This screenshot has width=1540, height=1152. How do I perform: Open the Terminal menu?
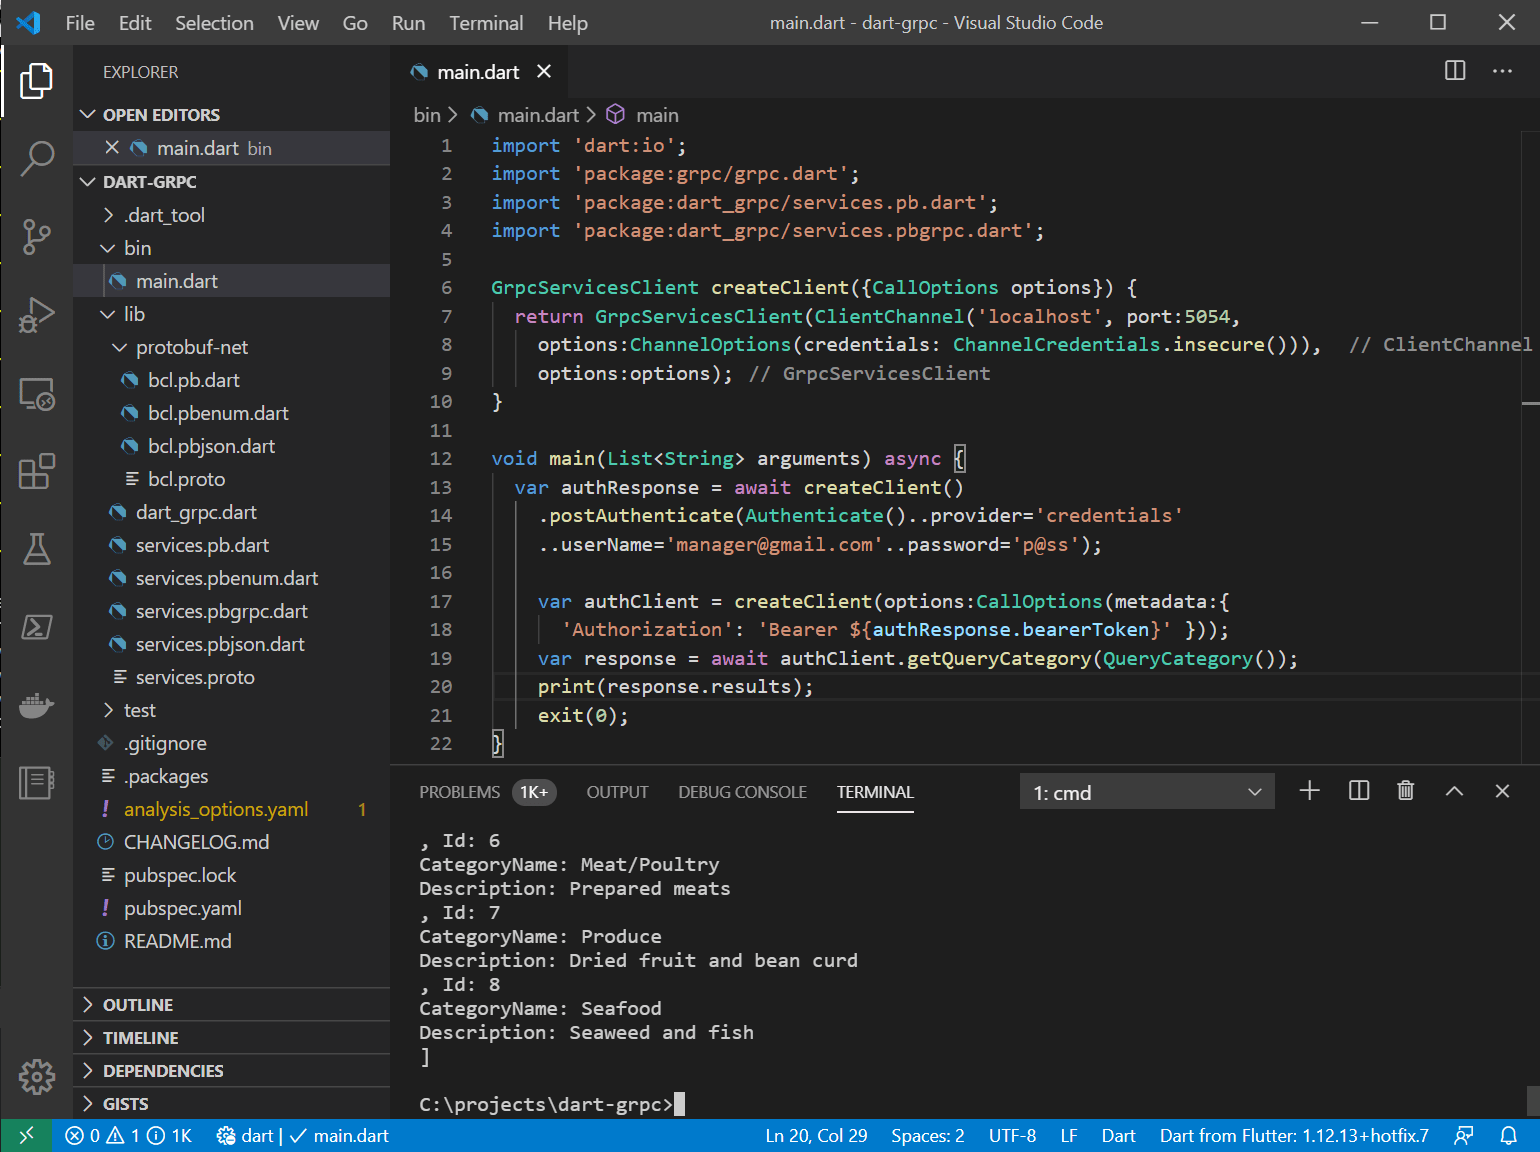pos(486,23)
